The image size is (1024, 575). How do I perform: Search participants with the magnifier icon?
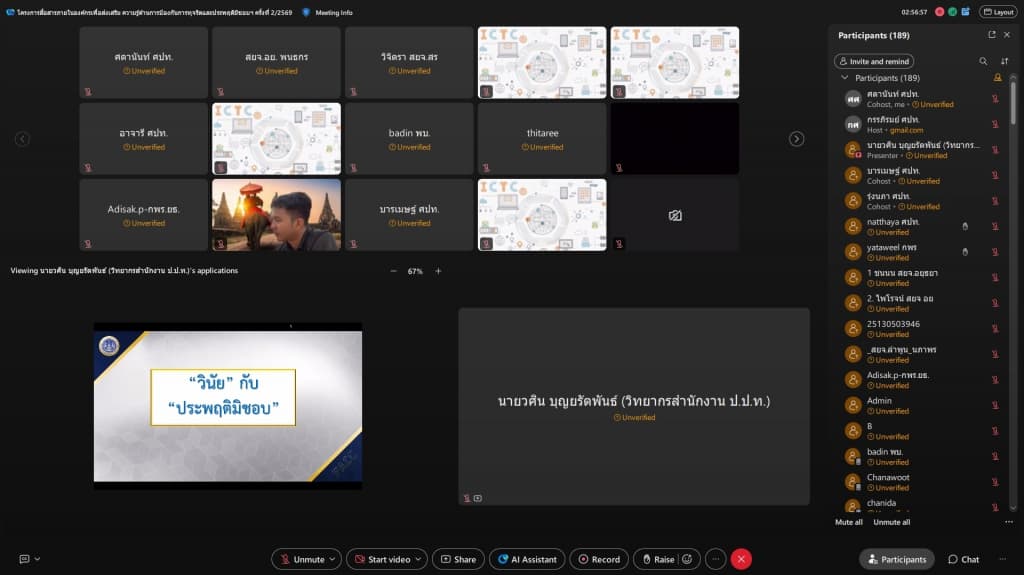point(983,61)
